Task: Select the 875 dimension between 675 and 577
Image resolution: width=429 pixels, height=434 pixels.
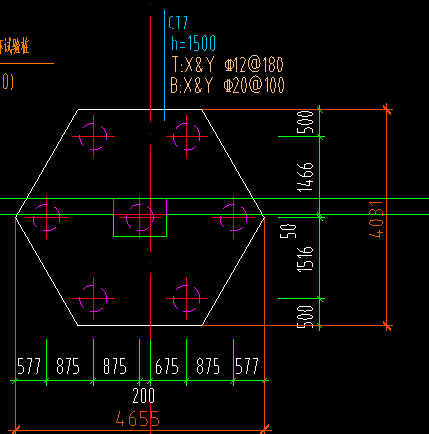Action: [208, 366]
